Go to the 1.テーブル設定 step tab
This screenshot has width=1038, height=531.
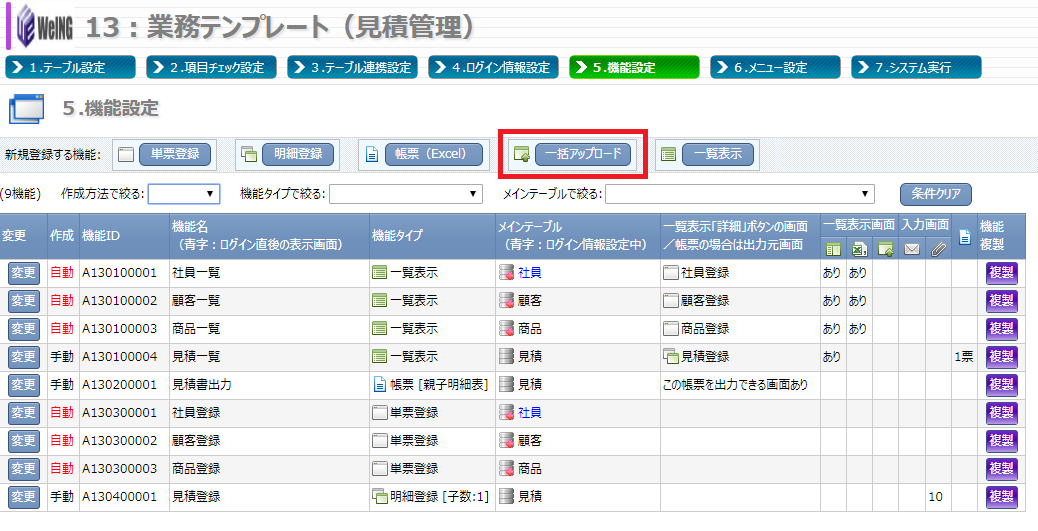(71, 67)
